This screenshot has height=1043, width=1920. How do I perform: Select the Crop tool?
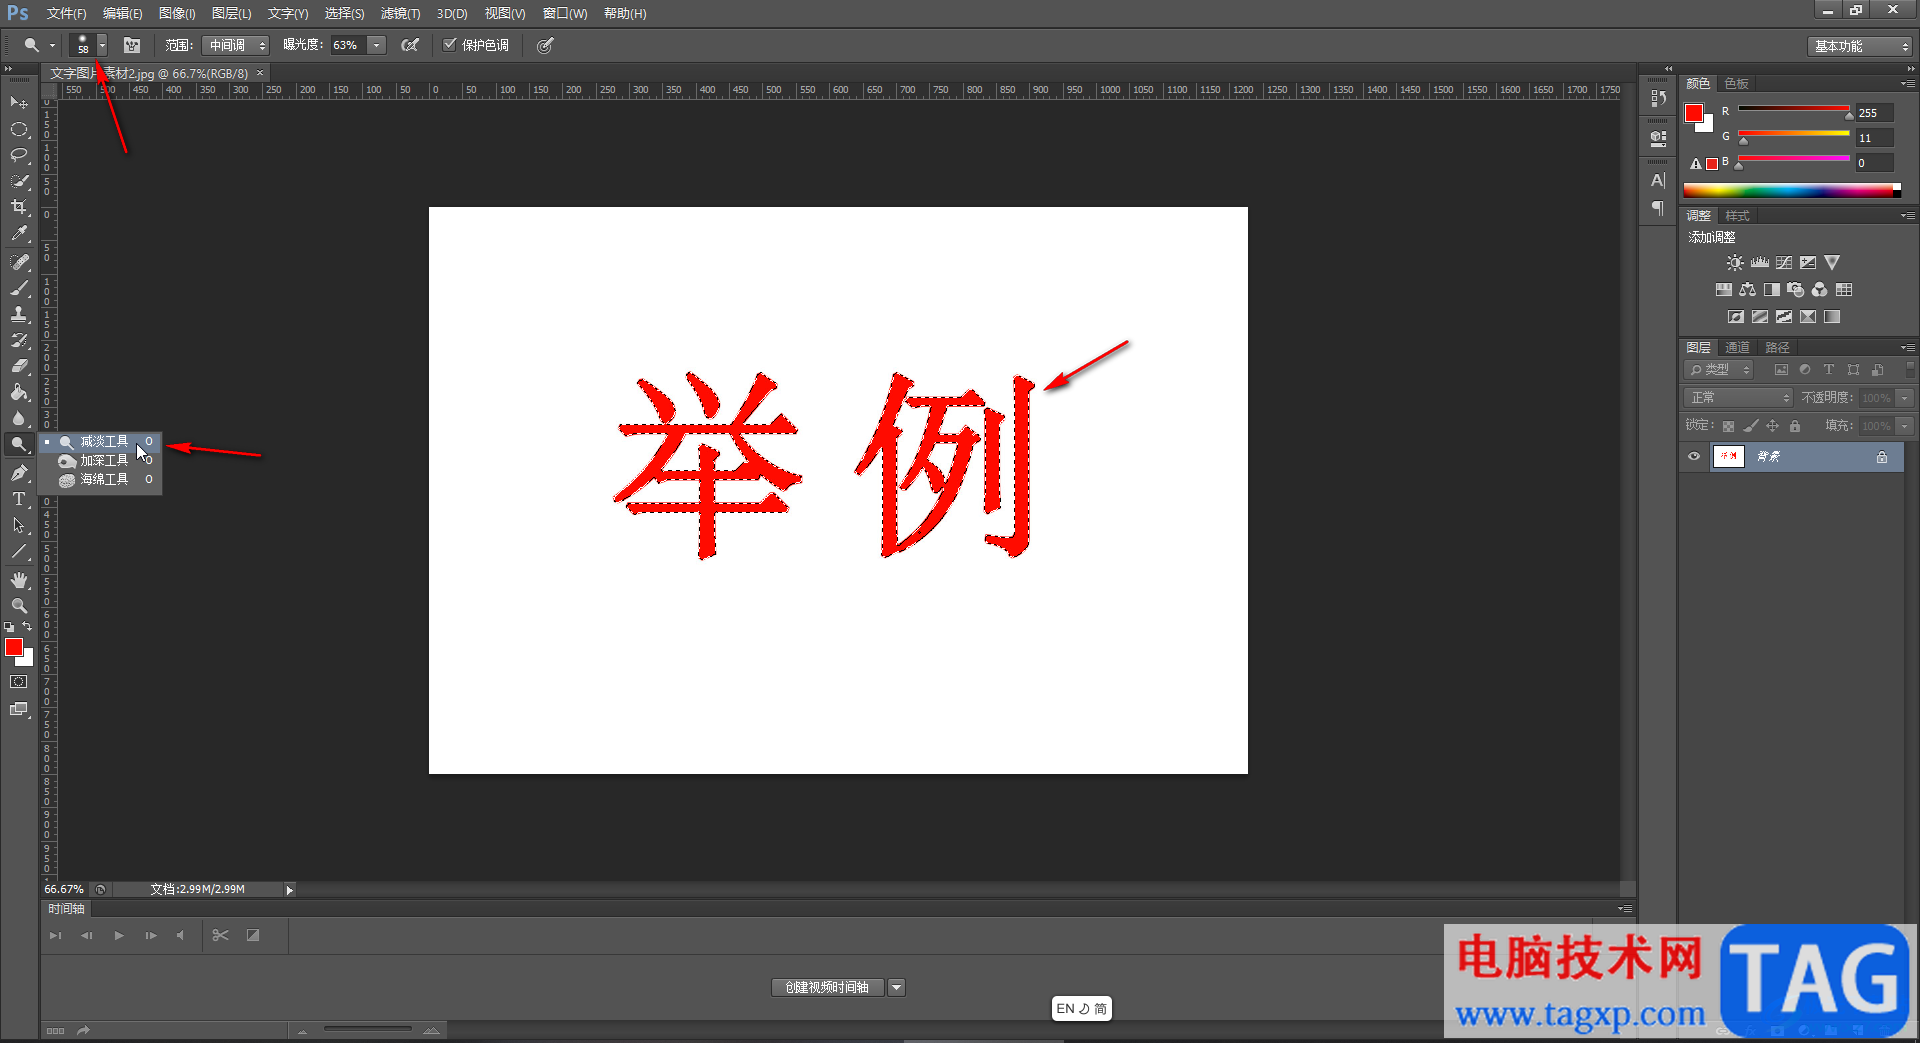(x=19, y=207)
